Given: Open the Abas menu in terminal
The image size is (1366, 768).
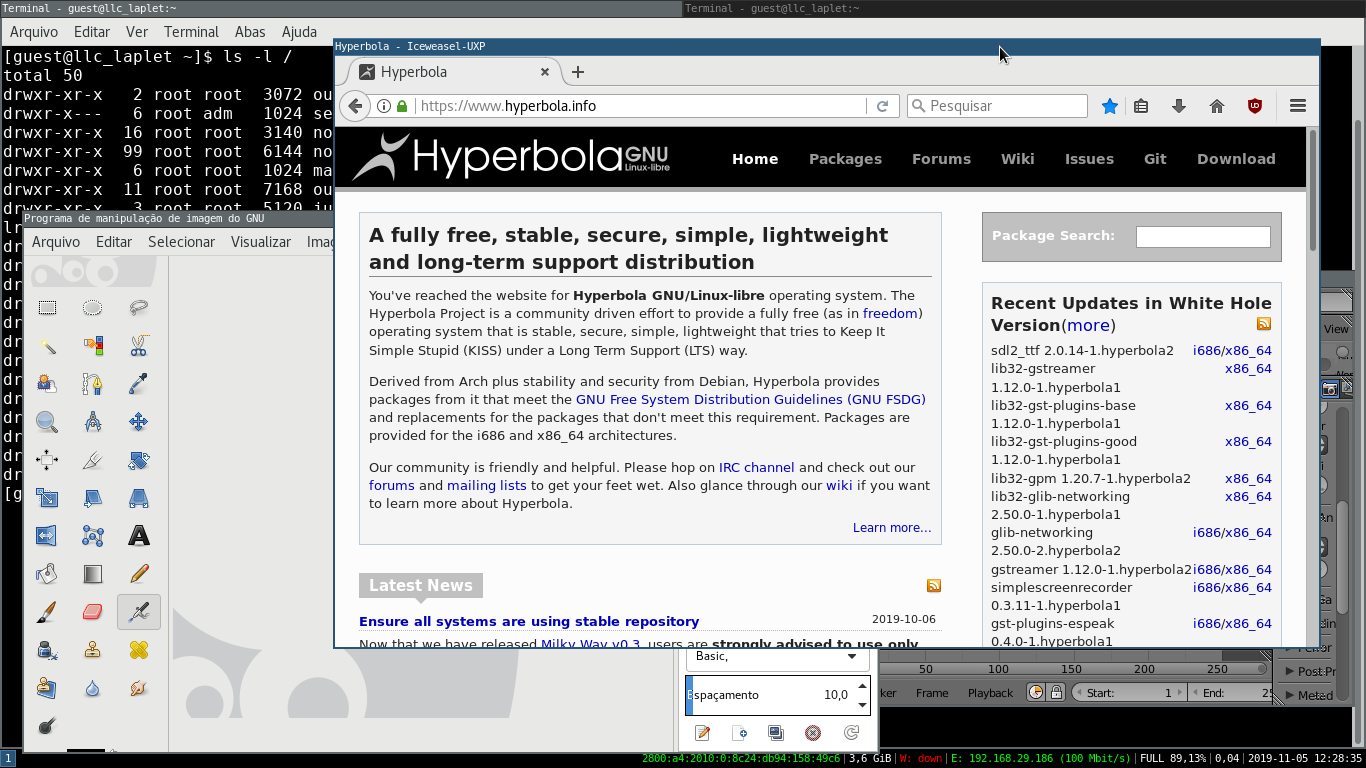Looking at the screenshot, I should (x=250, y=32).
